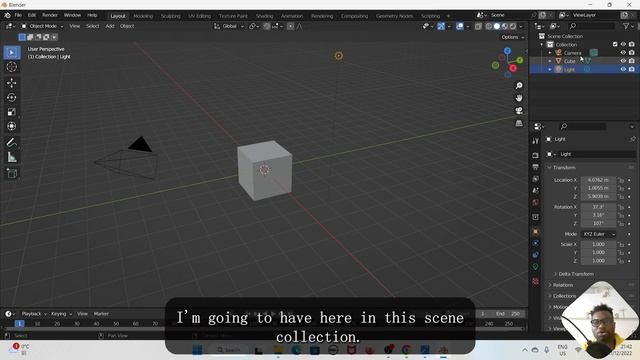The image size is (640, 360).
Task: Disable Cube in renders camera icon
Action: click(631, 61)
